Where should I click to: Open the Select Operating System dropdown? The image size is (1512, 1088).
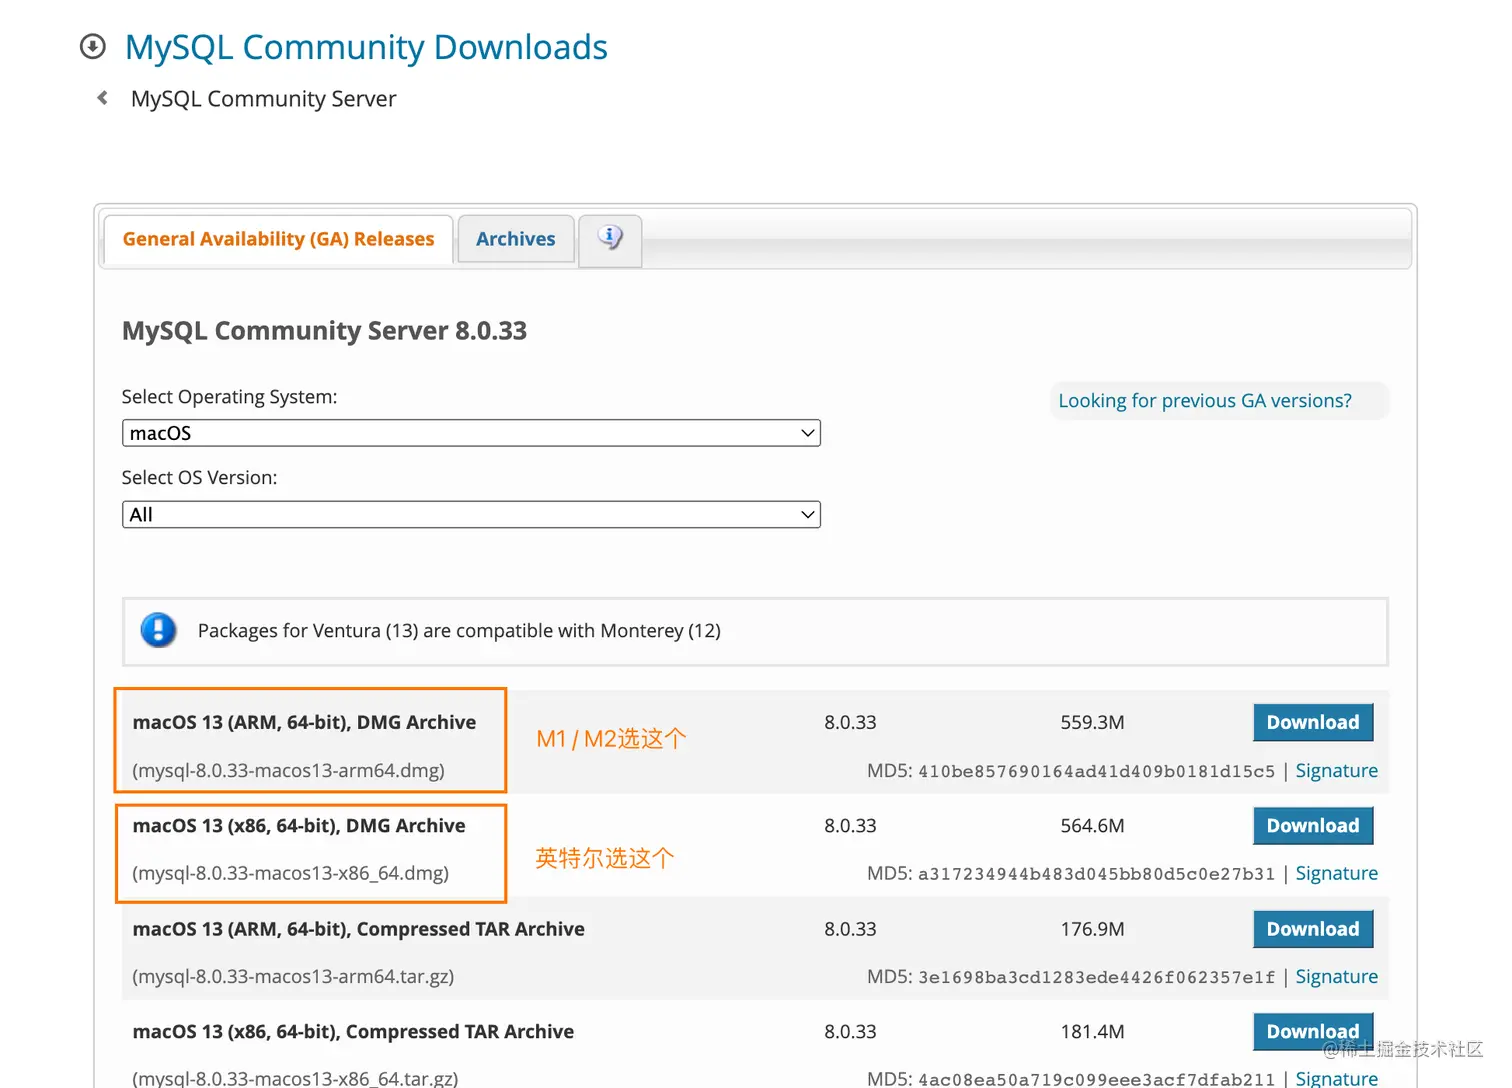tap(471, 433)
